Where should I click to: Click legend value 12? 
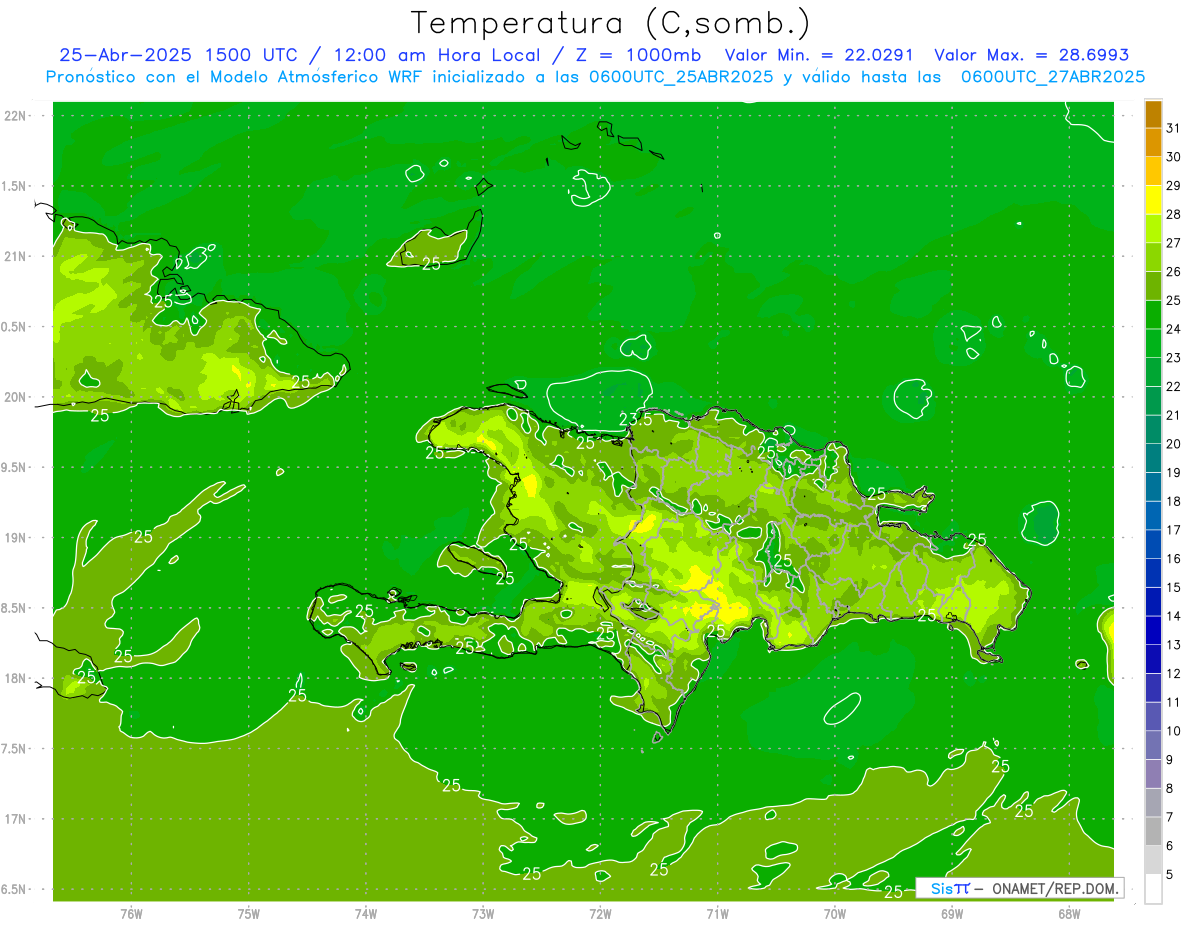click(x=1173, y=673)
